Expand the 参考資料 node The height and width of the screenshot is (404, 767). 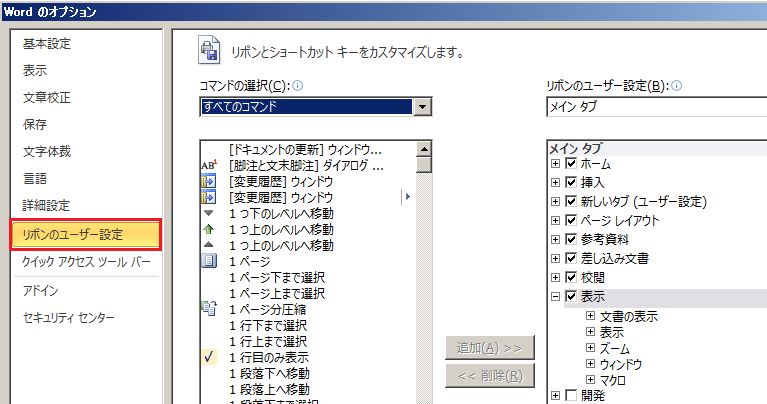coord(555,239)
